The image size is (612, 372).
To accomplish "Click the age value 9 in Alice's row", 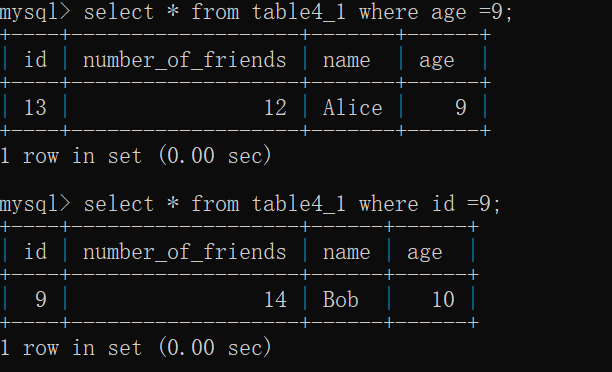I will pos(461,107).
